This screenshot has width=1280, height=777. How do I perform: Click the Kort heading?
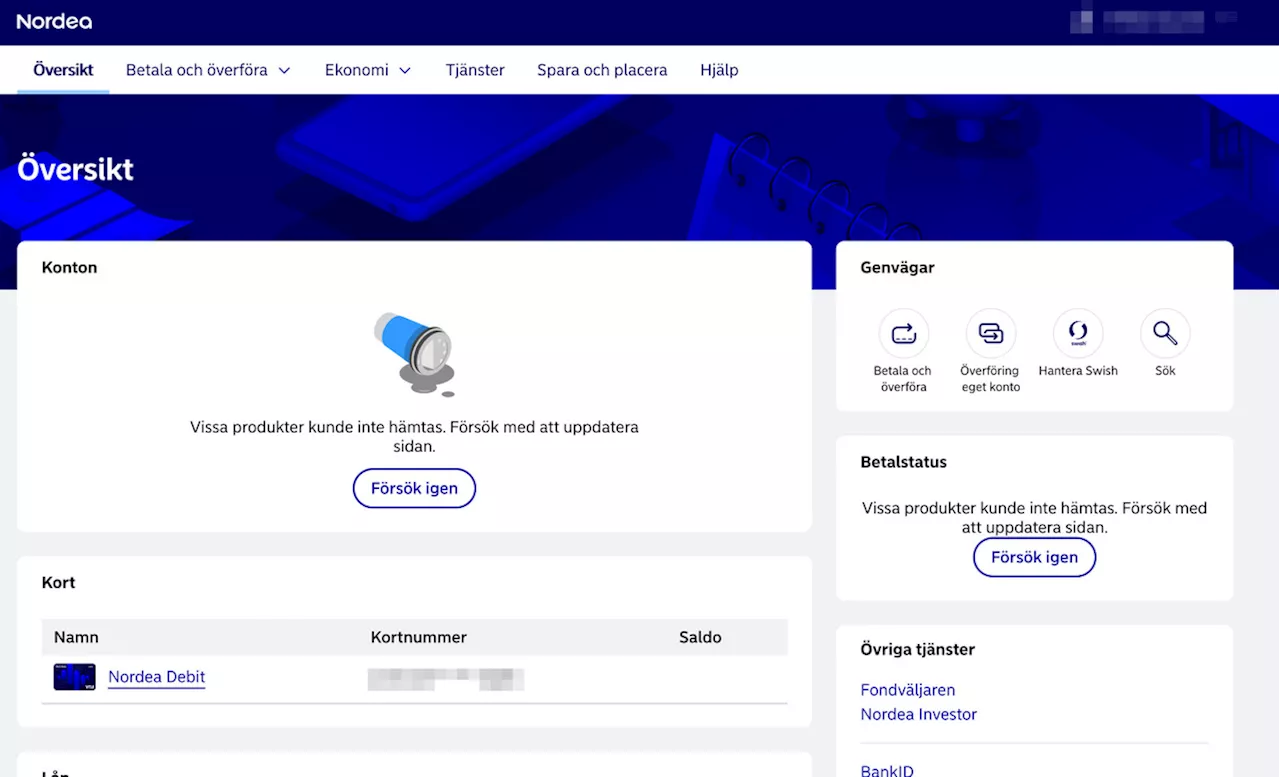pos(58,582)
